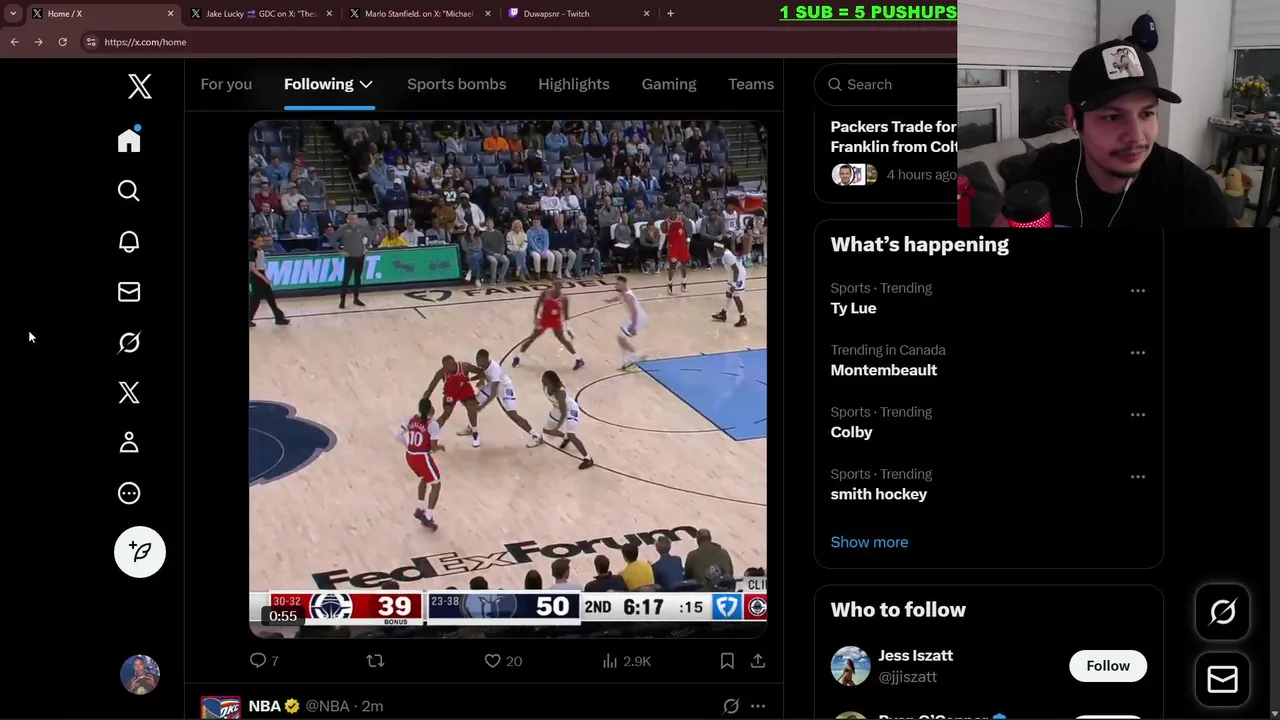1280x720 pixels.
Task: Go back in browser
Action: [x=14, y=42]
